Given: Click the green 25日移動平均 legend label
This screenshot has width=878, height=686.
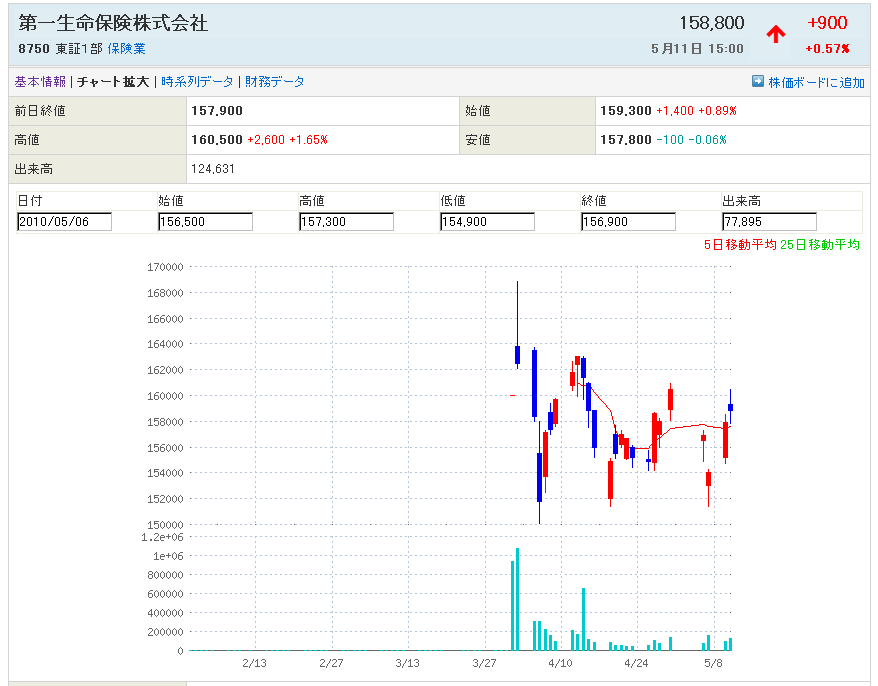Looking at the screenshot, I should pos(820,245).
